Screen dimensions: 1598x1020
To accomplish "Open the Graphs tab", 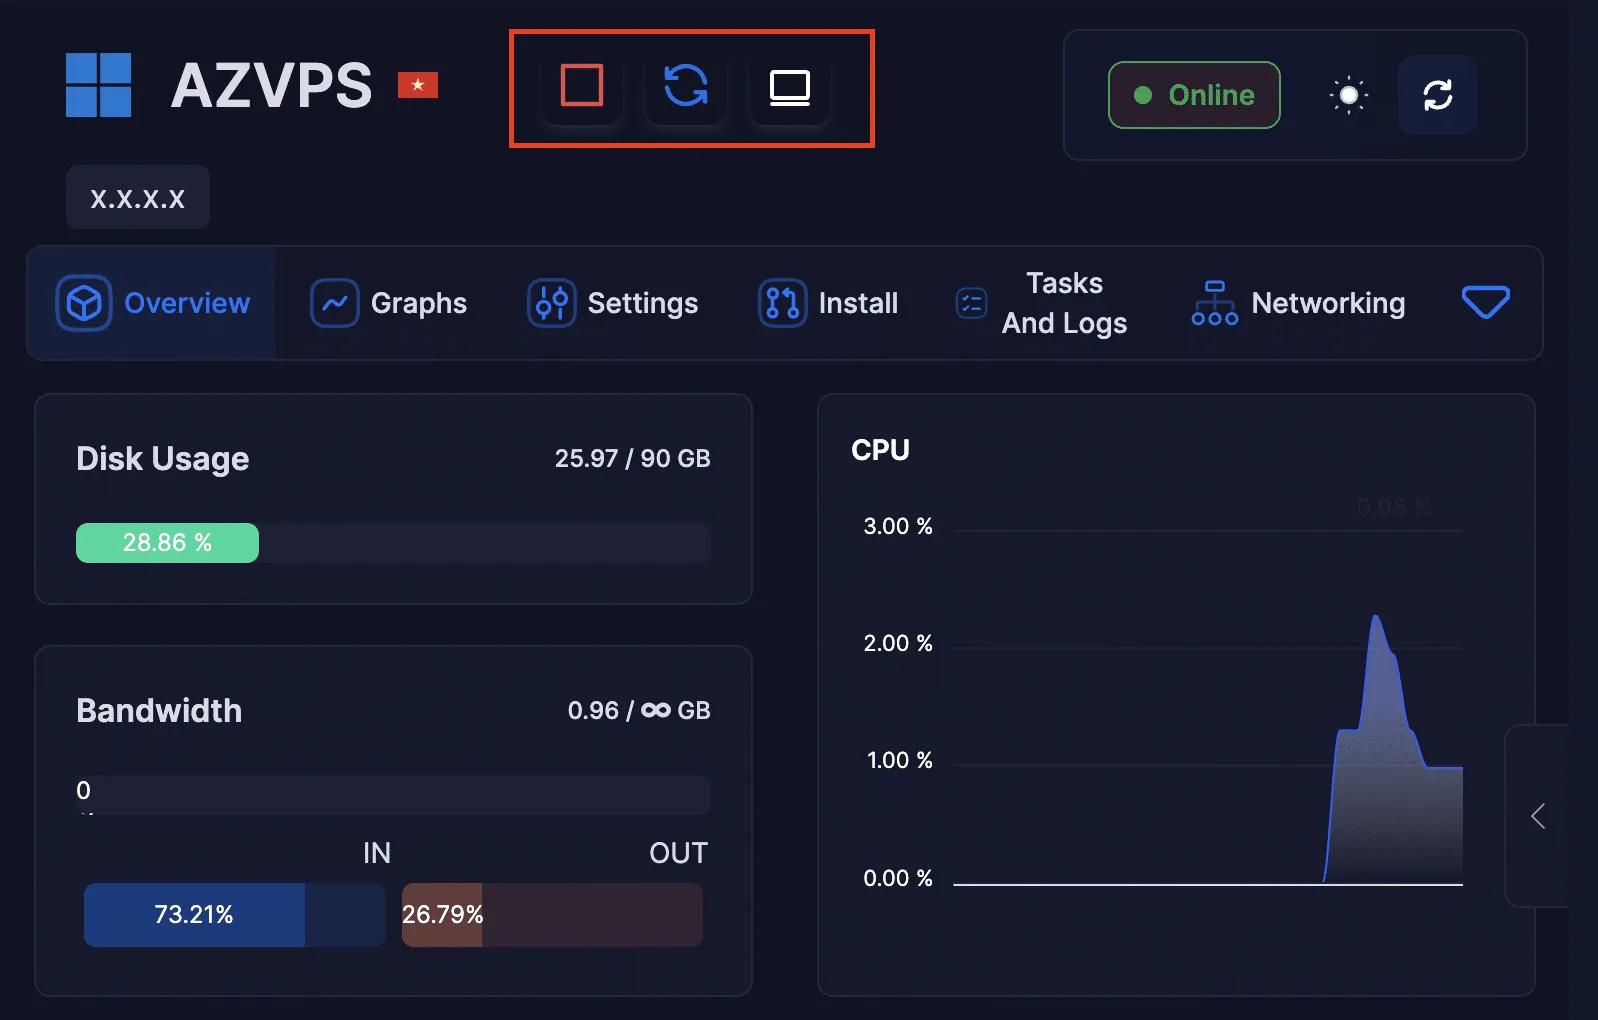I will pyautogui.click(x=388, y=303).
